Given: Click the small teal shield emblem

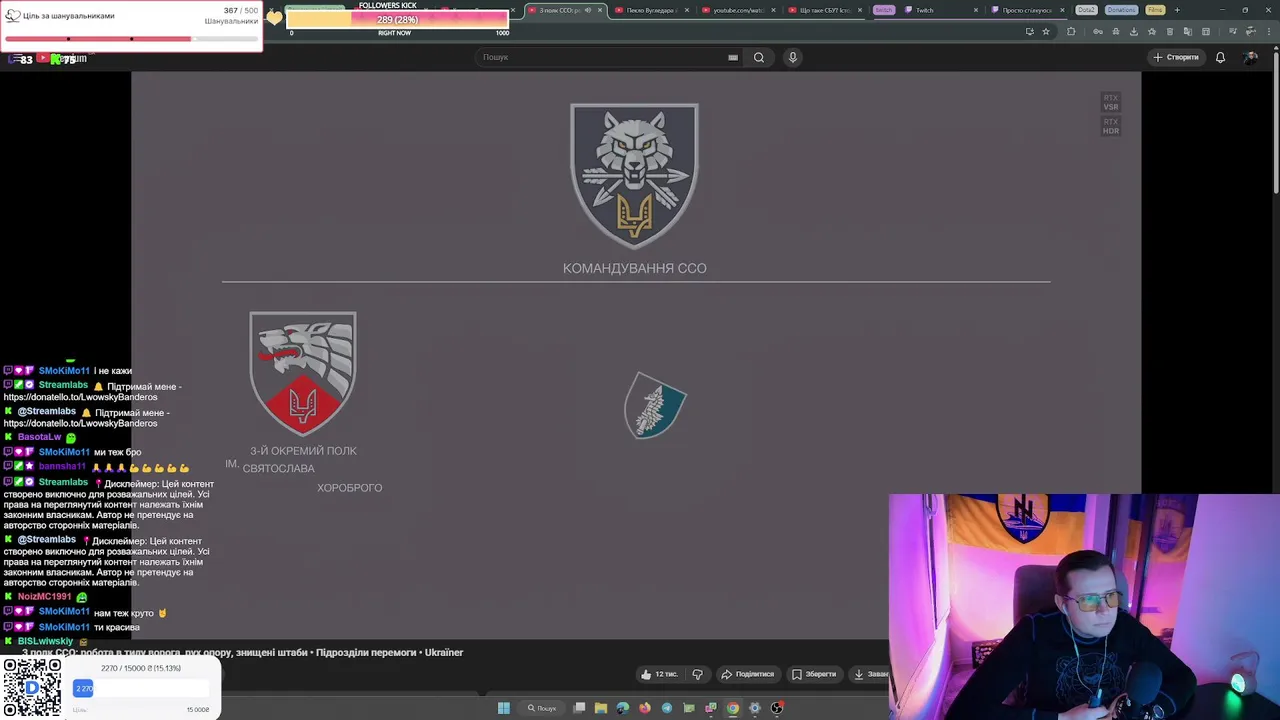Looking at the screenshot, I should tap(655, 405).
